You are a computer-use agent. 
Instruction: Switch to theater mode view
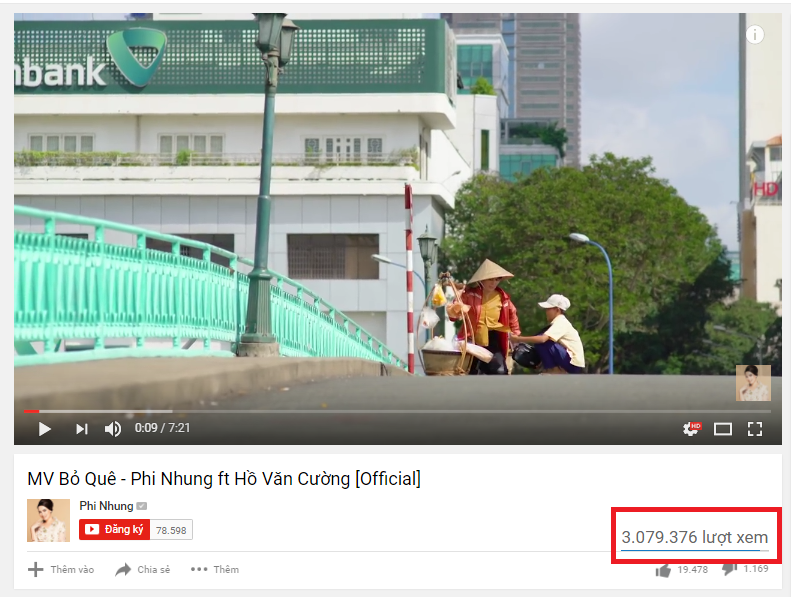click(722, 429)
